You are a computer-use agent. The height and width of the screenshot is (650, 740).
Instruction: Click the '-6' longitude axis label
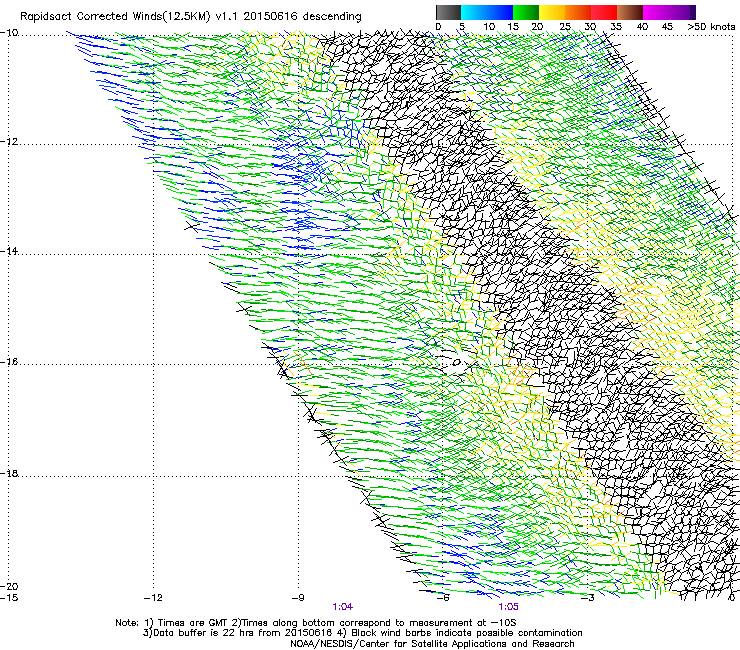443,598
